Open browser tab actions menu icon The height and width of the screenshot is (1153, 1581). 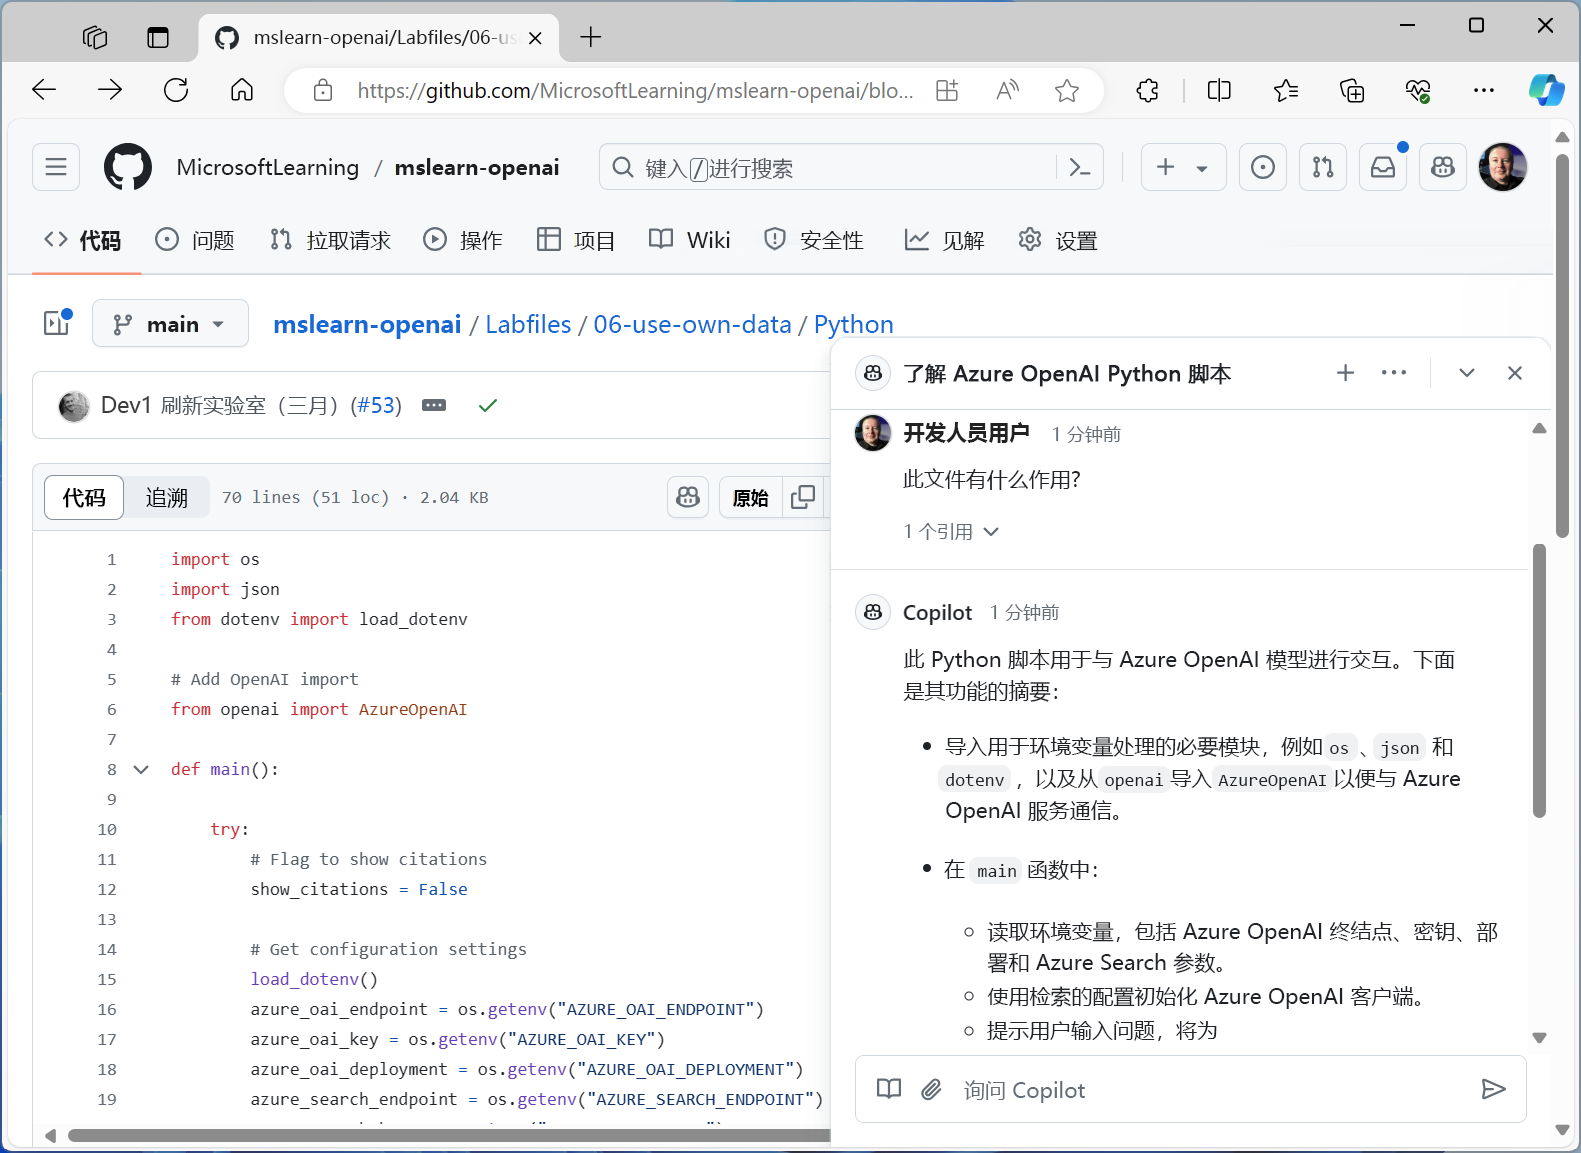tap(158, 37)
